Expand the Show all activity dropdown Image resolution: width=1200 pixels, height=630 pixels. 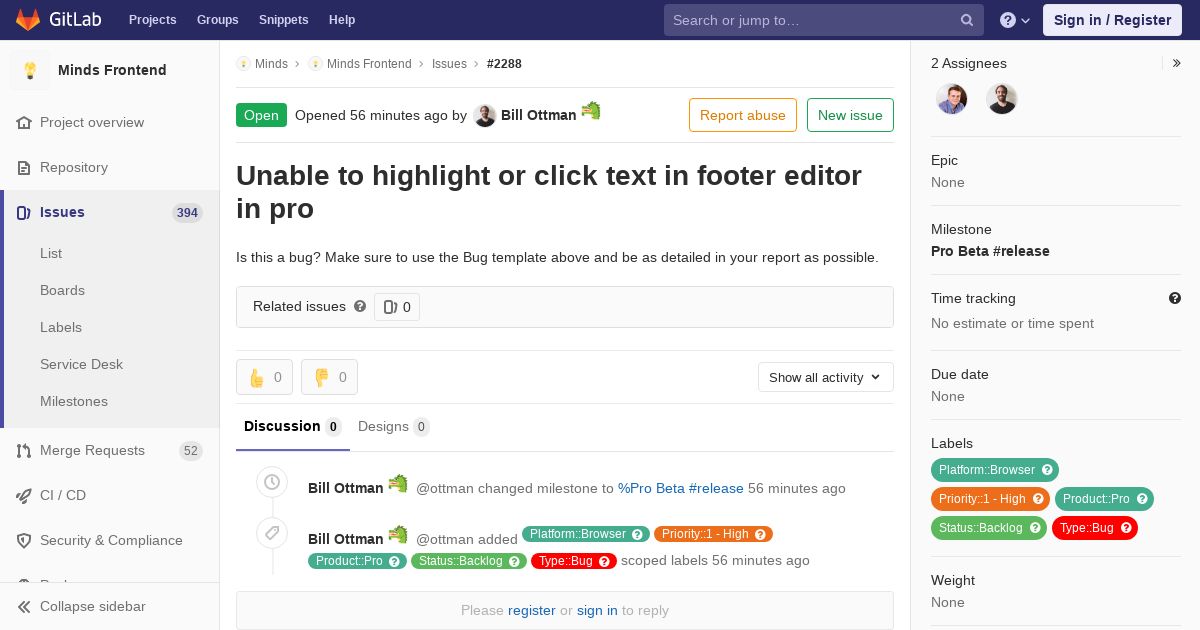(825, 377)
